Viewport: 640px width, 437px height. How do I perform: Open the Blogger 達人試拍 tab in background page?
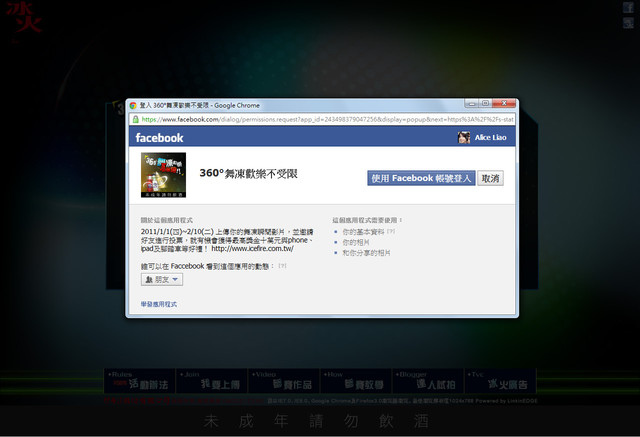tap(427, 381)
